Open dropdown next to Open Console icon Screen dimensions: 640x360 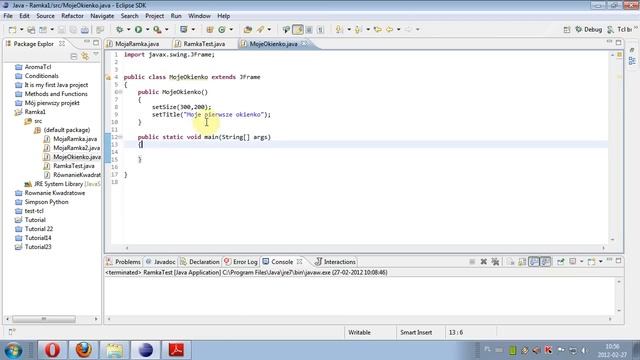coord(600,262)
